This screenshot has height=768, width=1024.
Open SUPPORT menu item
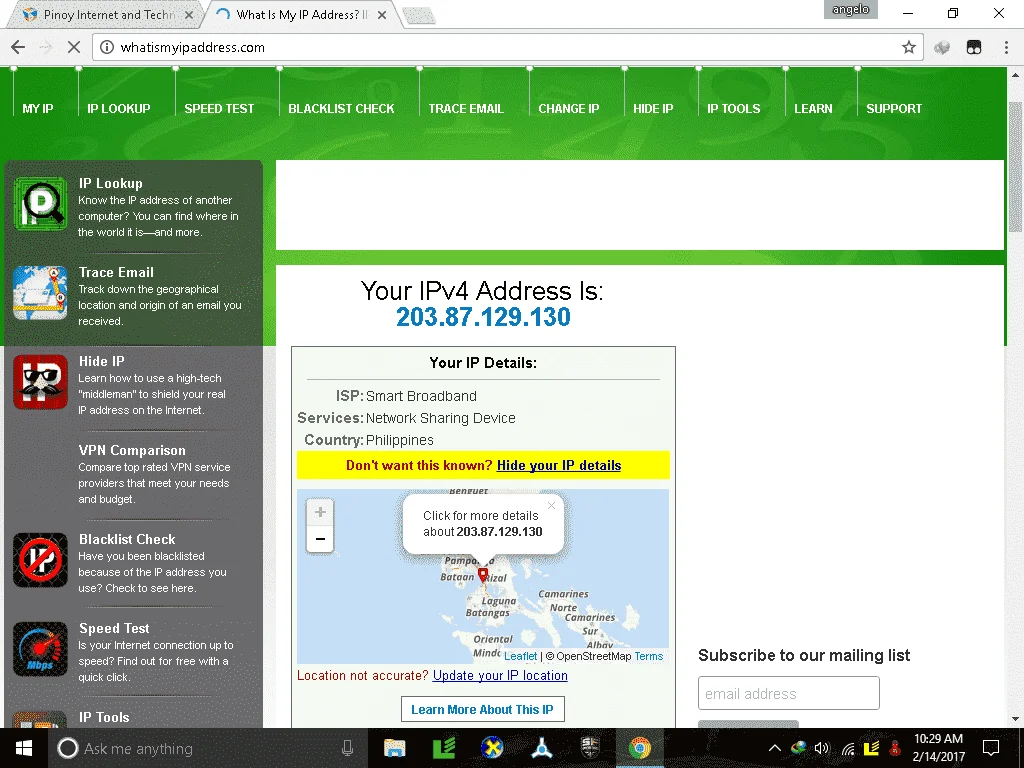893,108
